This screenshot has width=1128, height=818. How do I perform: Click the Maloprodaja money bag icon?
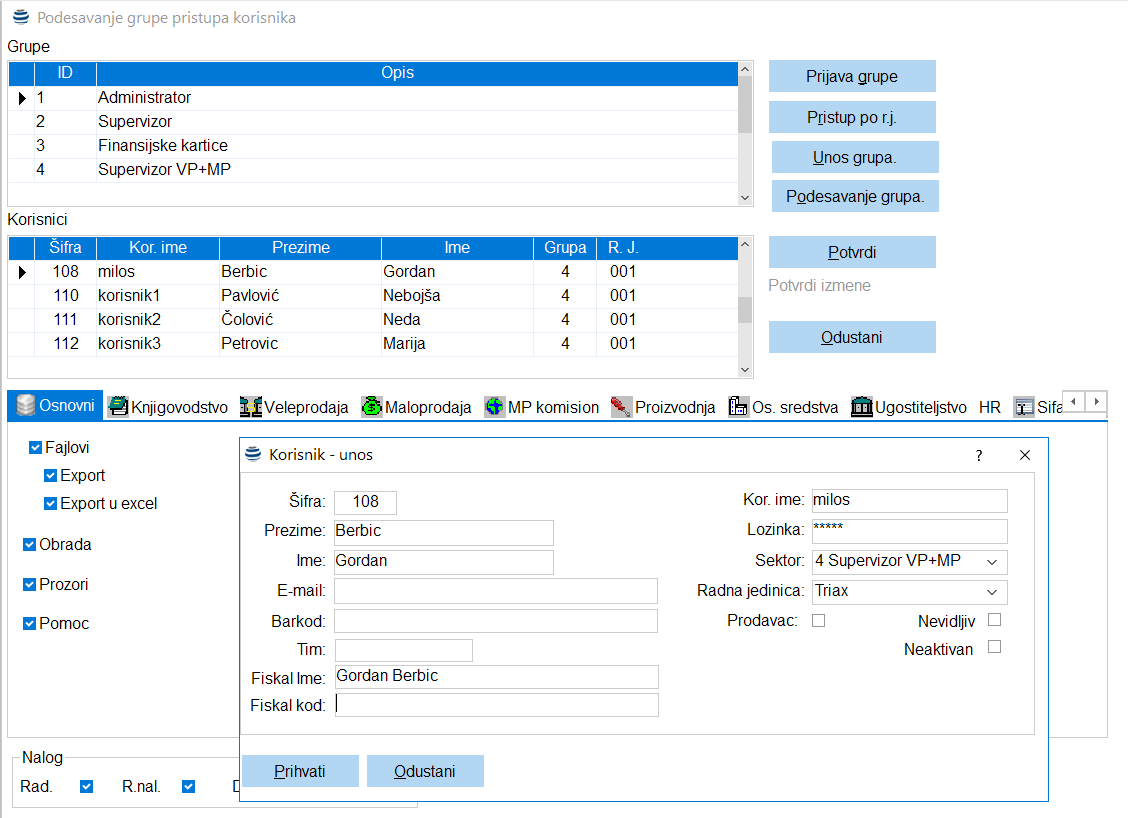tap(372, 407)
